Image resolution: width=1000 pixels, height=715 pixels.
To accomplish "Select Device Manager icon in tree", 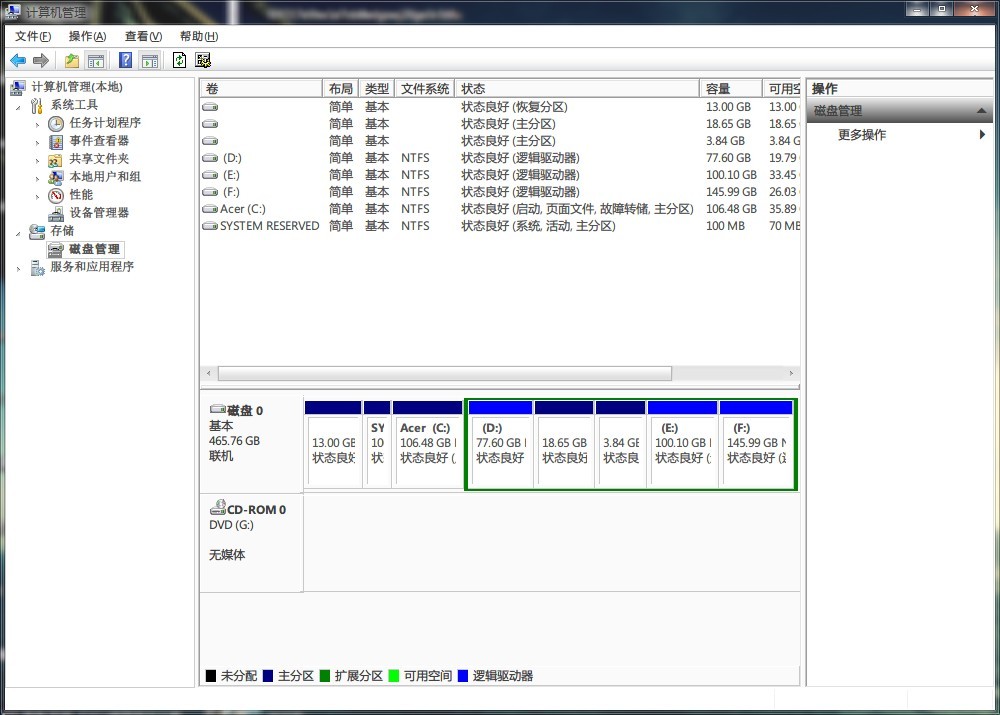I will (x=56, y=213).
